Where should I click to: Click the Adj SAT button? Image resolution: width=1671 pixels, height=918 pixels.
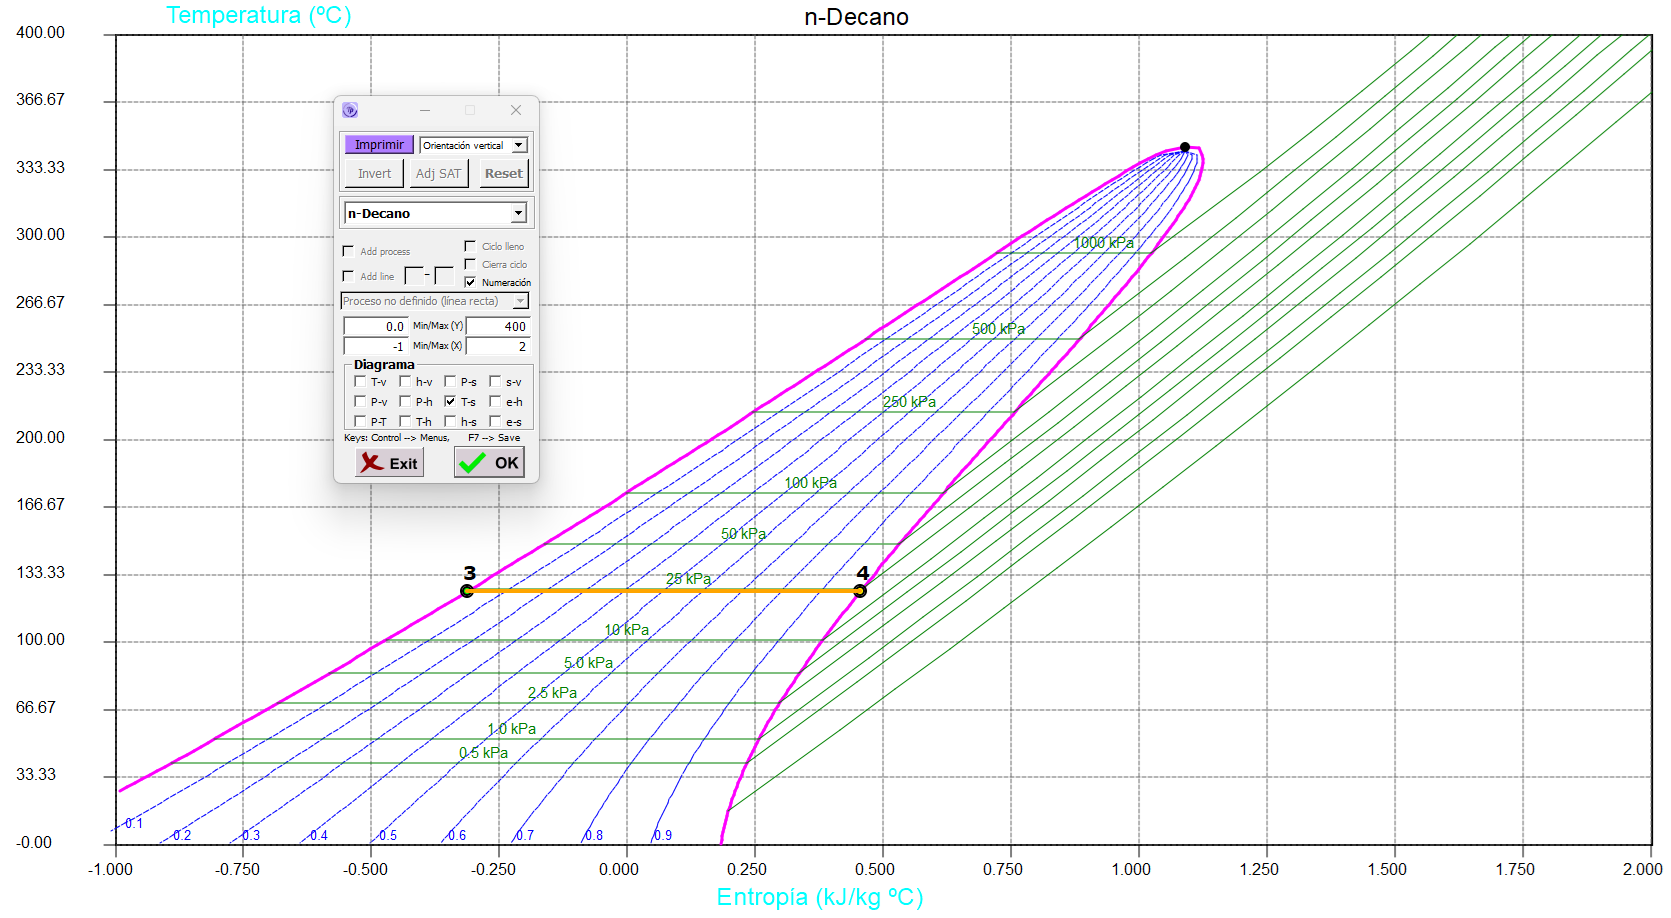(438, 173)
